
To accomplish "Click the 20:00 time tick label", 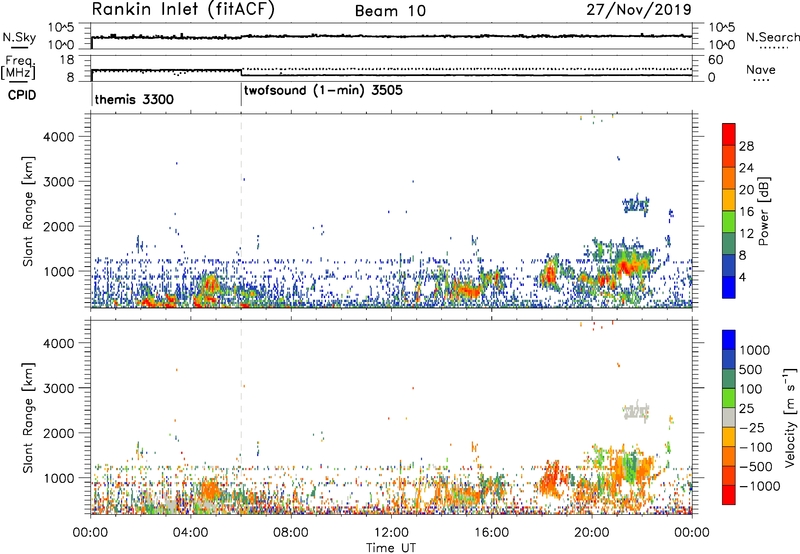I will point(591,533).
